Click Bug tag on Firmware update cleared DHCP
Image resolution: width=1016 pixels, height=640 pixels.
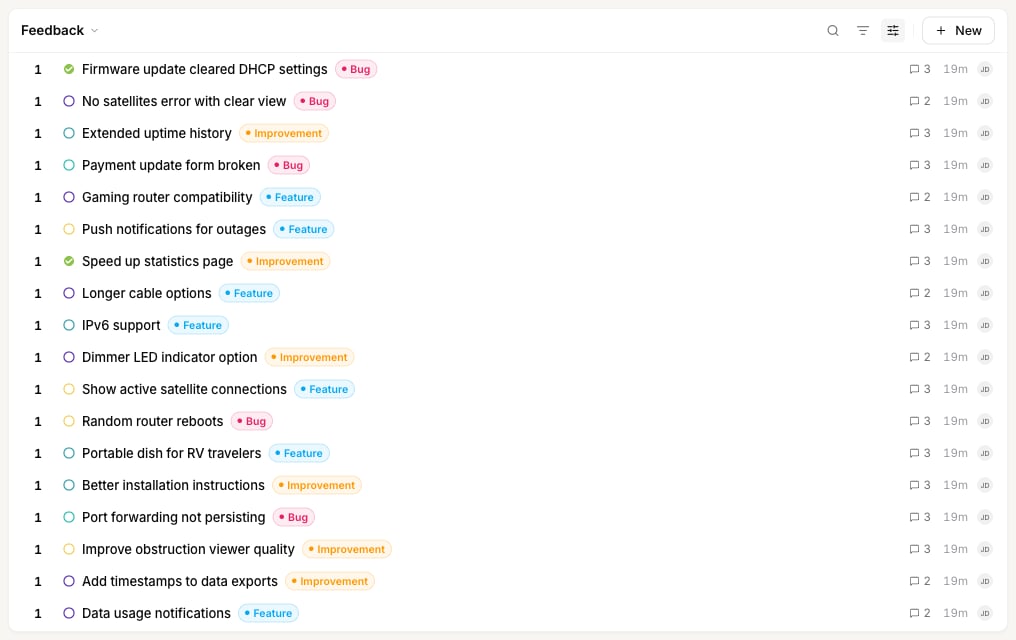(x=356, y=69)
